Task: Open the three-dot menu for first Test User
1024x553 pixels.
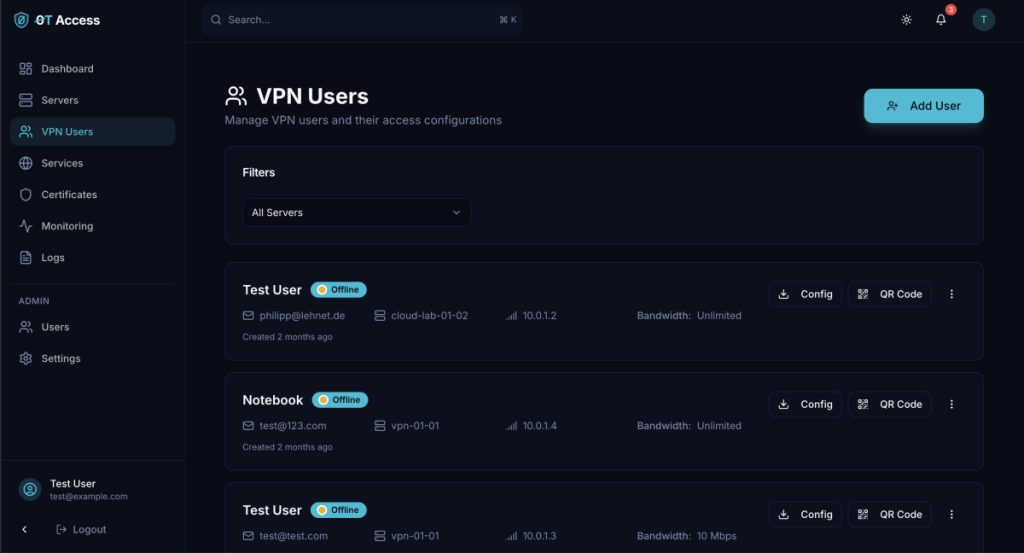Action: click(x=951, y=294)
